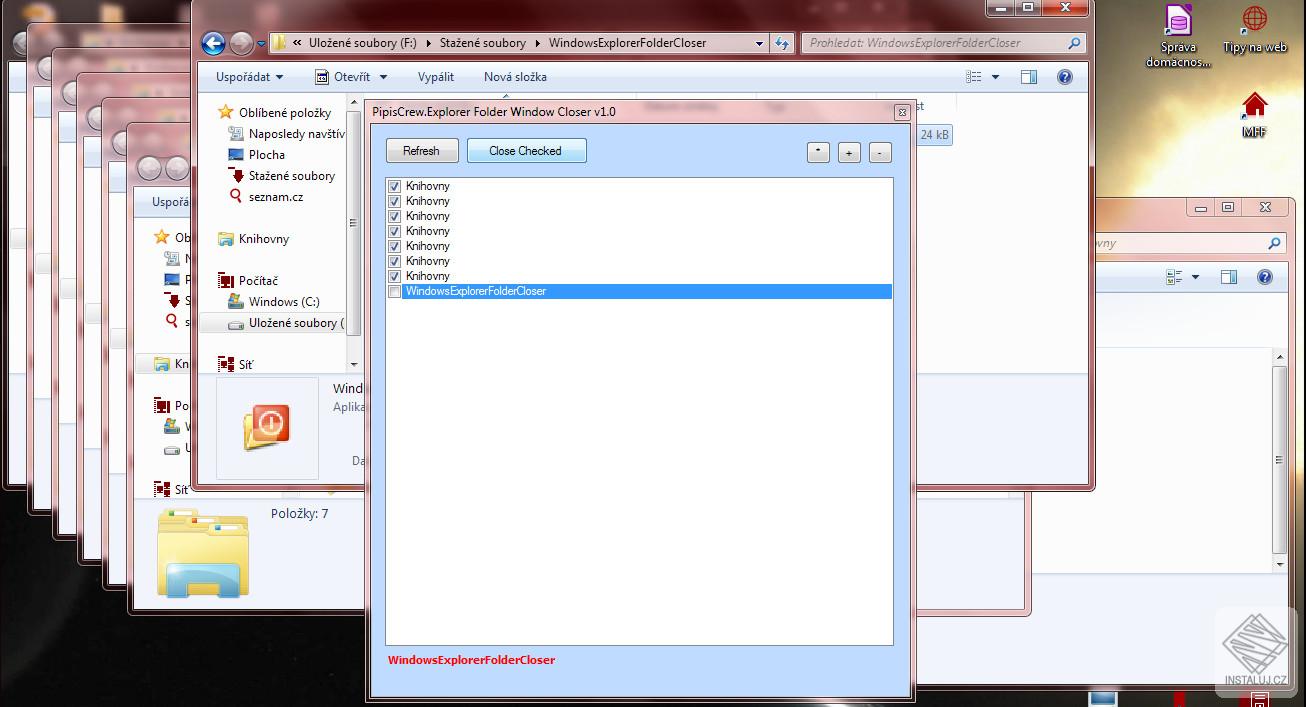Open the address bar history dropdown
This screenshot has width=1306, height=707.
tap(760, 43)
